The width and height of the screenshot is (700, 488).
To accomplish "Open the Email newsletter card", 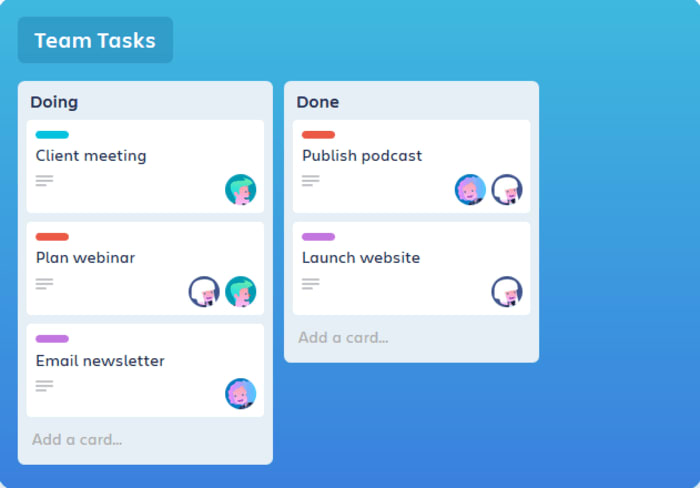I will [x=145, y=371].
